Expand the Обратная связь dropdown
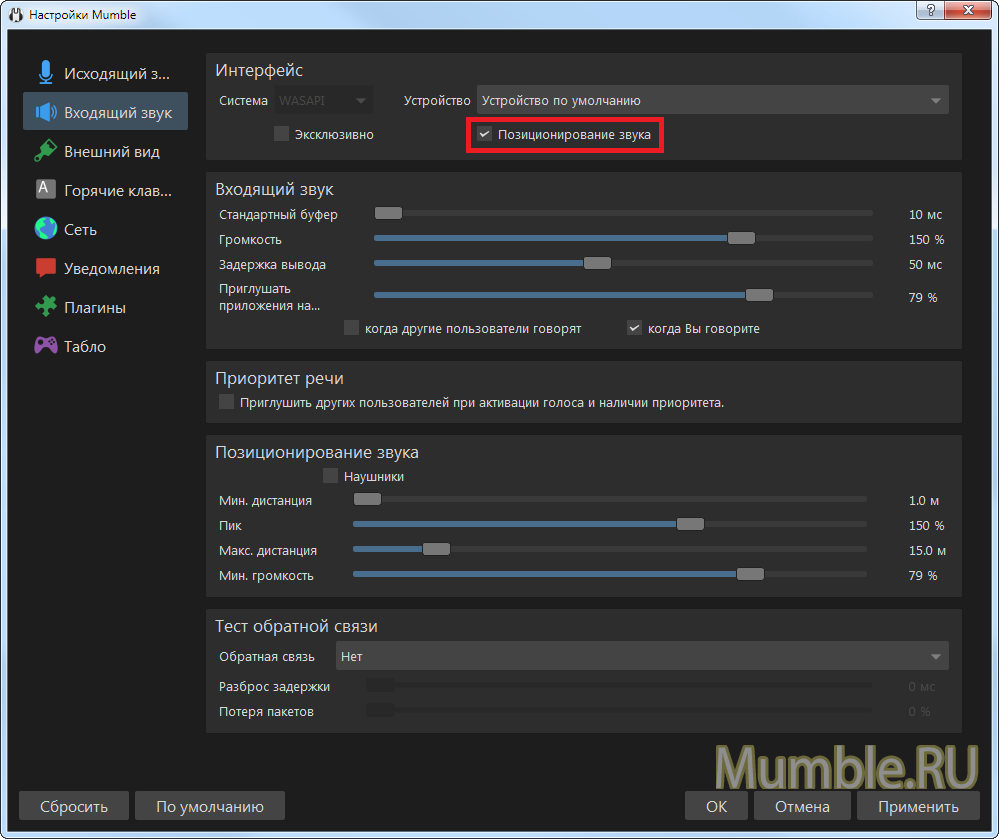Image resolution: width=999 pixels, height=839 pixels. pyautogui.click(x=641, y=657)
